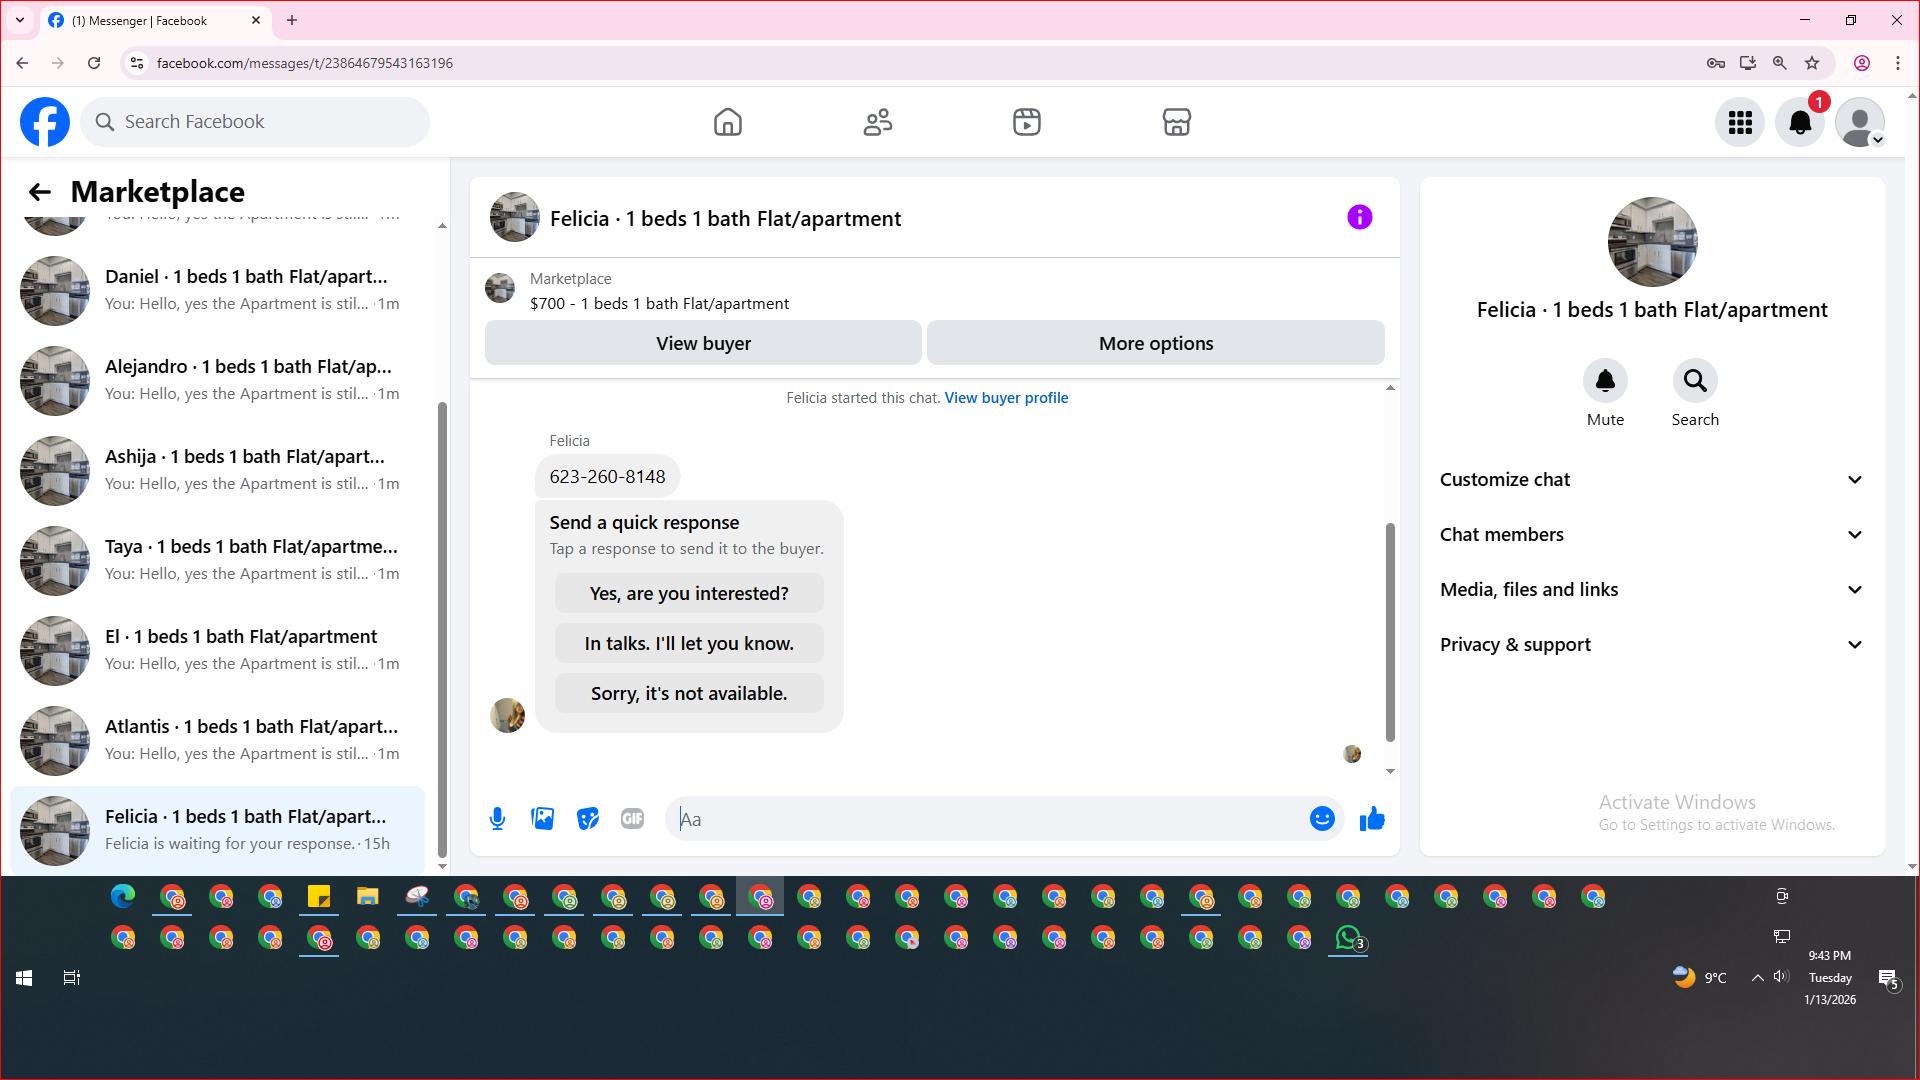Open the View buyer profile link
The width and height of the screenshot is (1920, 1080).
click(1006, 398)
